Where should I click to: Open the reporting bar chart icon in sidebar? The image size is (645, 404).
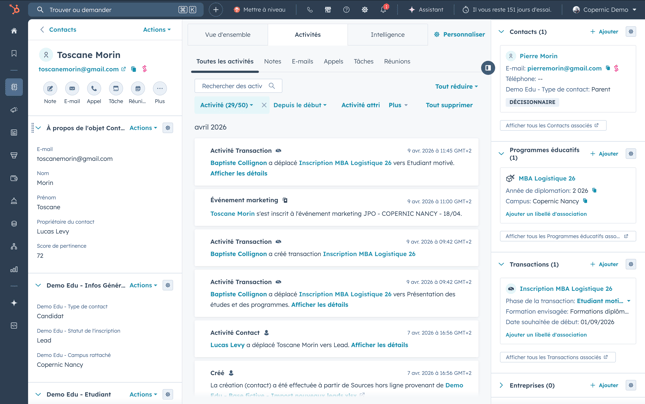click(x=14, y=269)
